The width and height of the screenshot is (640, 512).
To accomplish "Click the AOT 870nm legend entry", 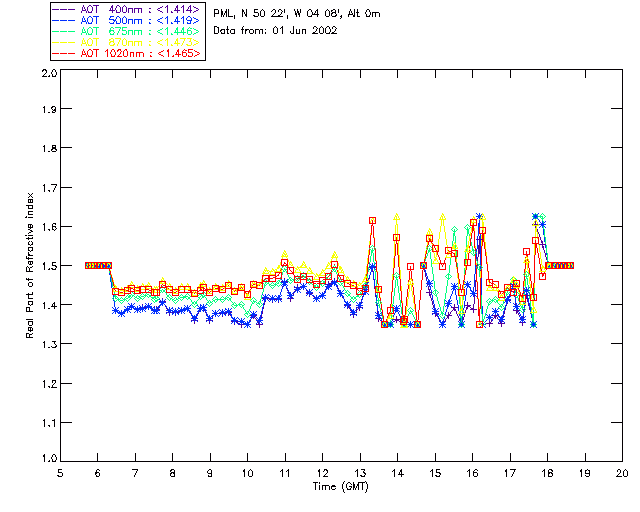I will point(127,42).
